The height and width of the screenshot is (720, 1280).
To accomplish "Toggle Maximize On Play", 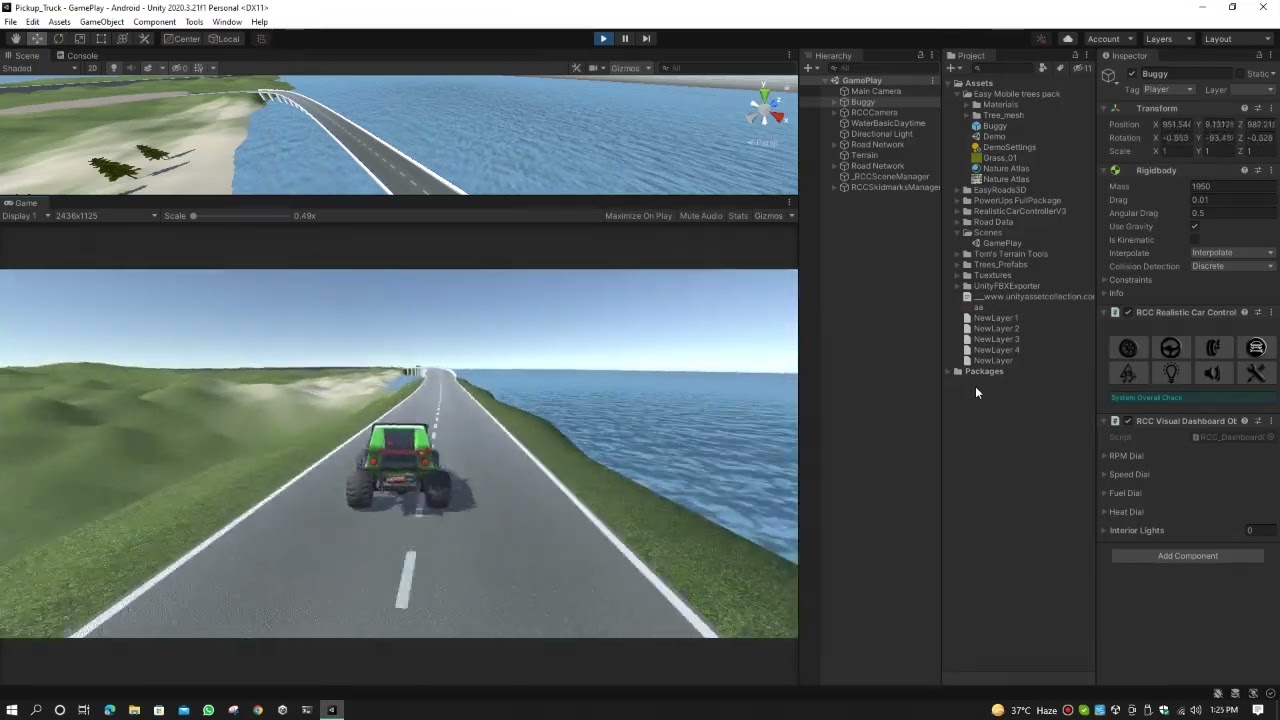I will point(638,216).
